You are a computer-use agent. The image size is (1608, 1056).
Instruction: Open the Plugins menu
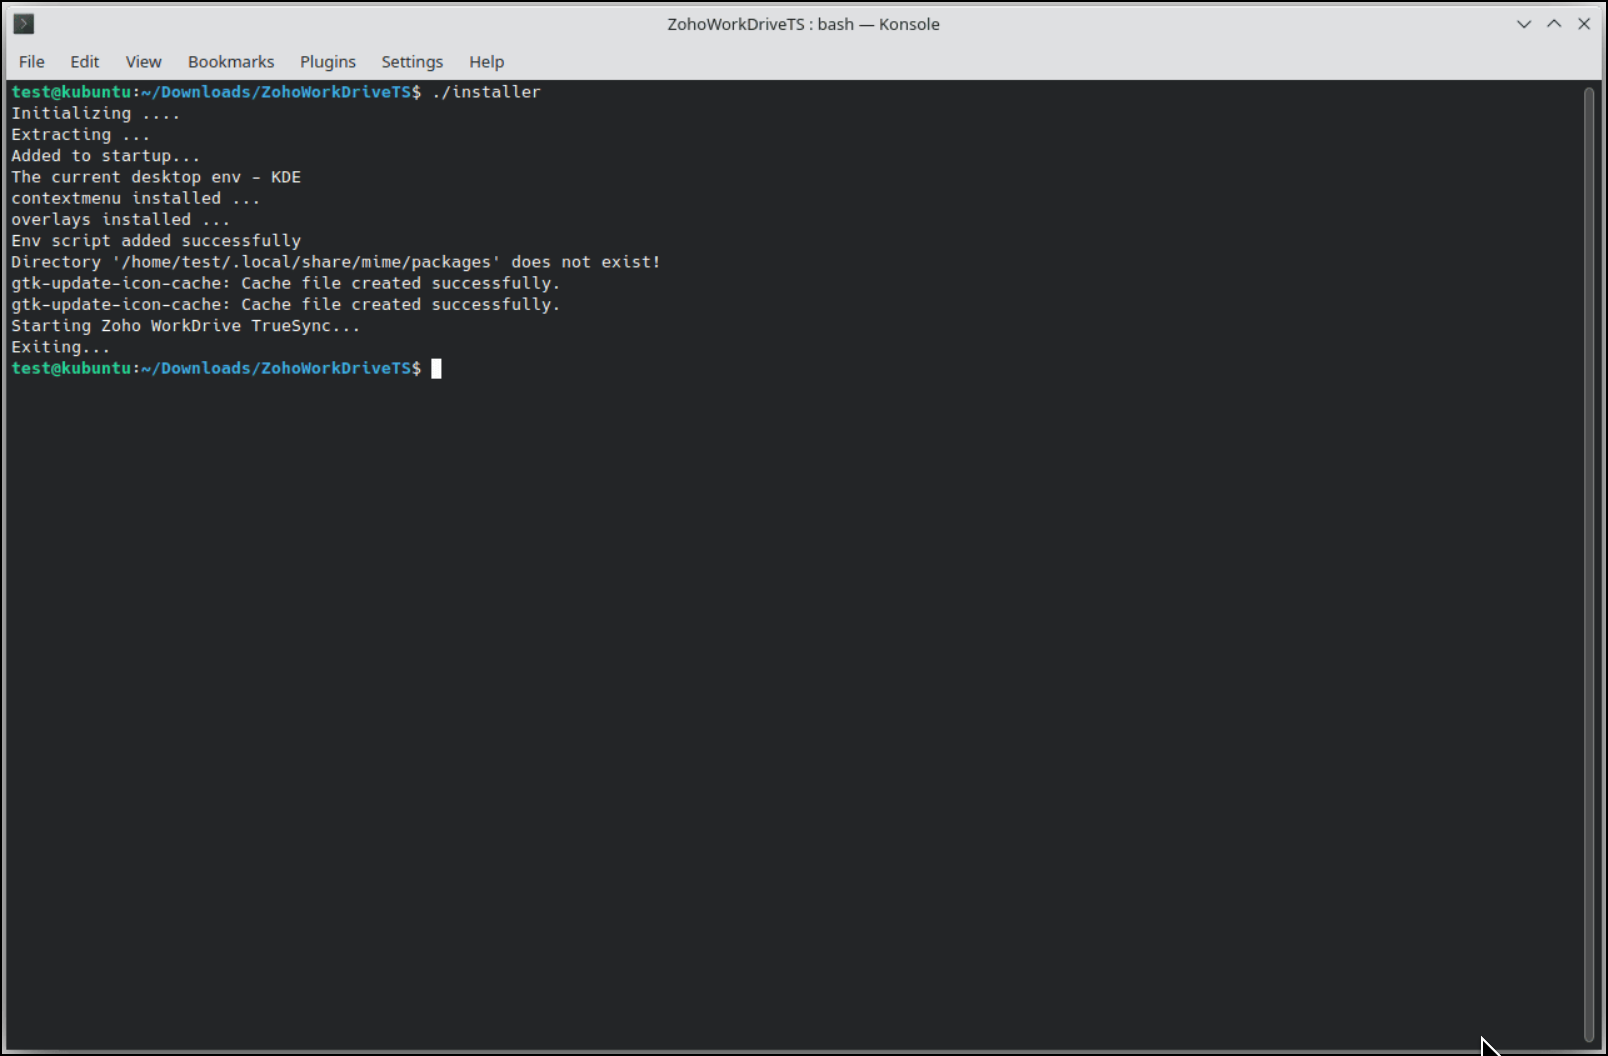[x=328, y=62]
